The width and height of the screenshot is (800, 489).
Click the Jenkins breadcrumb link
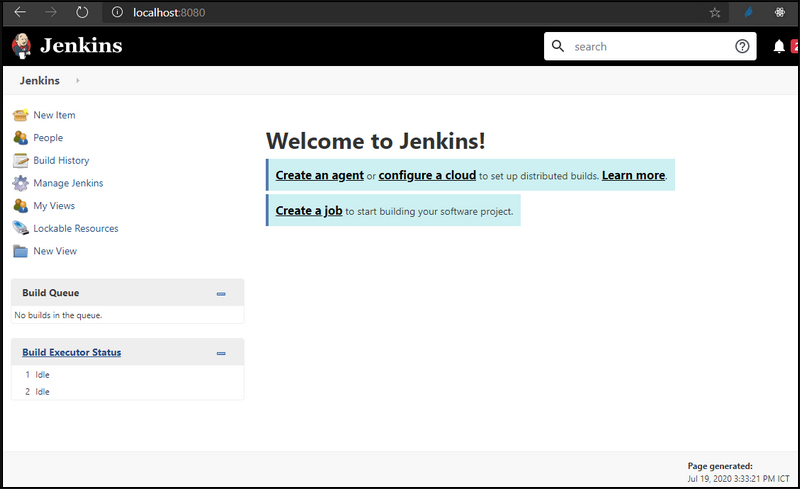40,80
